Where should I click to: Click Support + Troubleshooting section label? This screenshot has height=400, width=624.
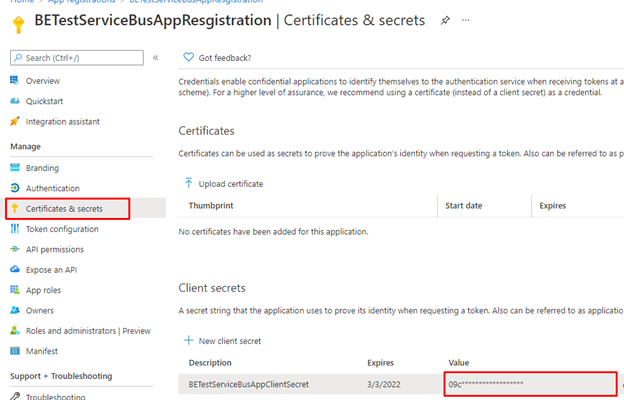(x=61, y=376)
